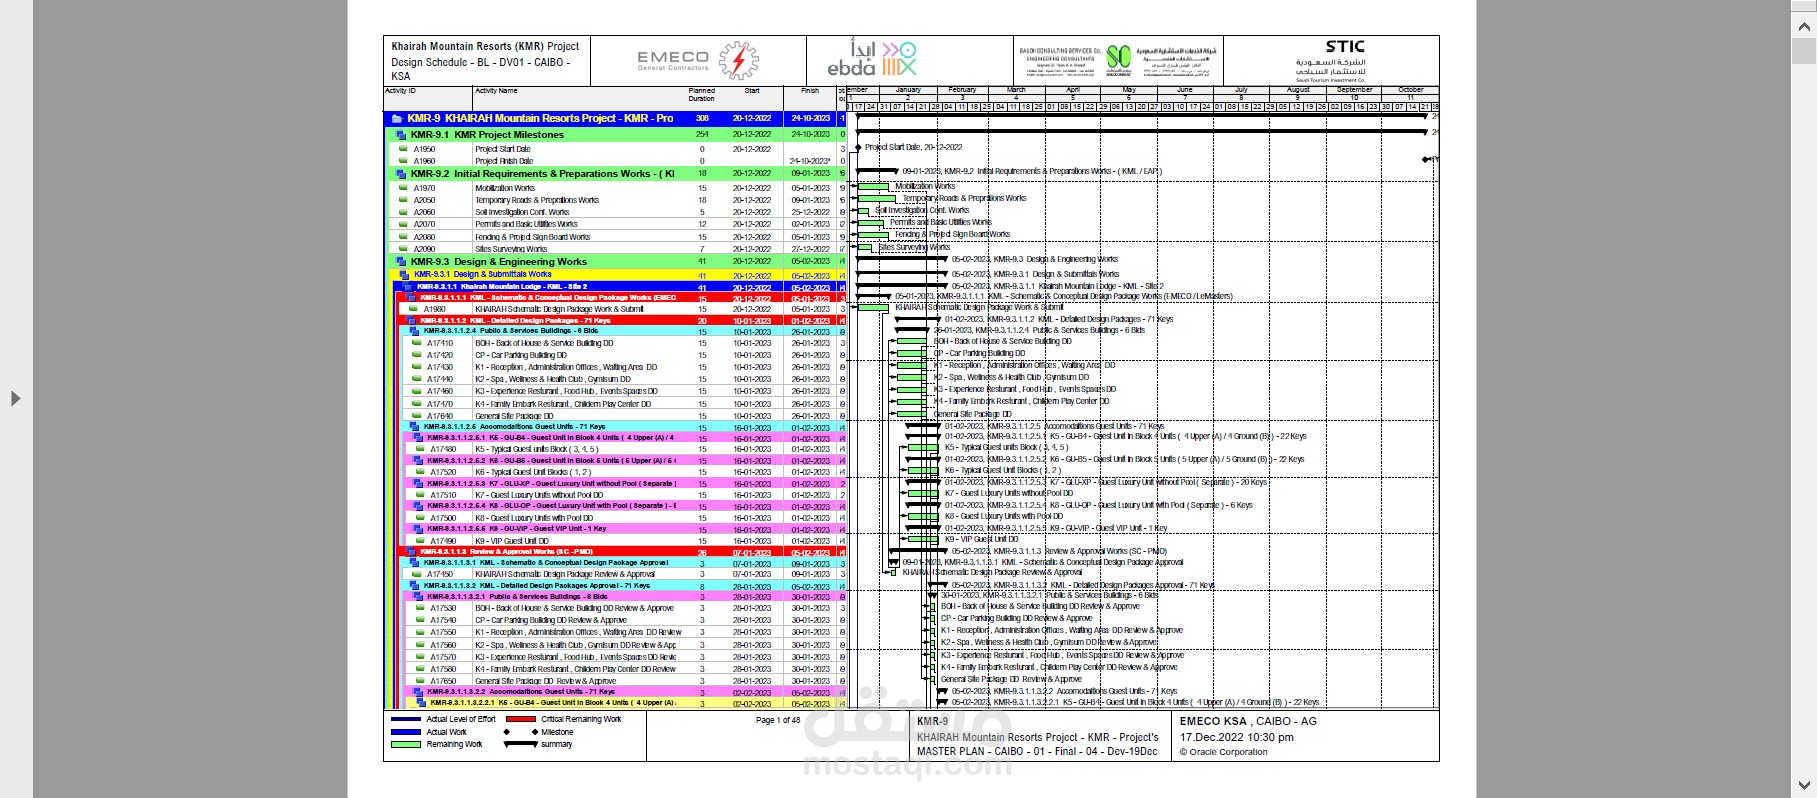Select 'Sites Surveying Works' activity name
1817x798 pixels.
[x=511, y=249]
